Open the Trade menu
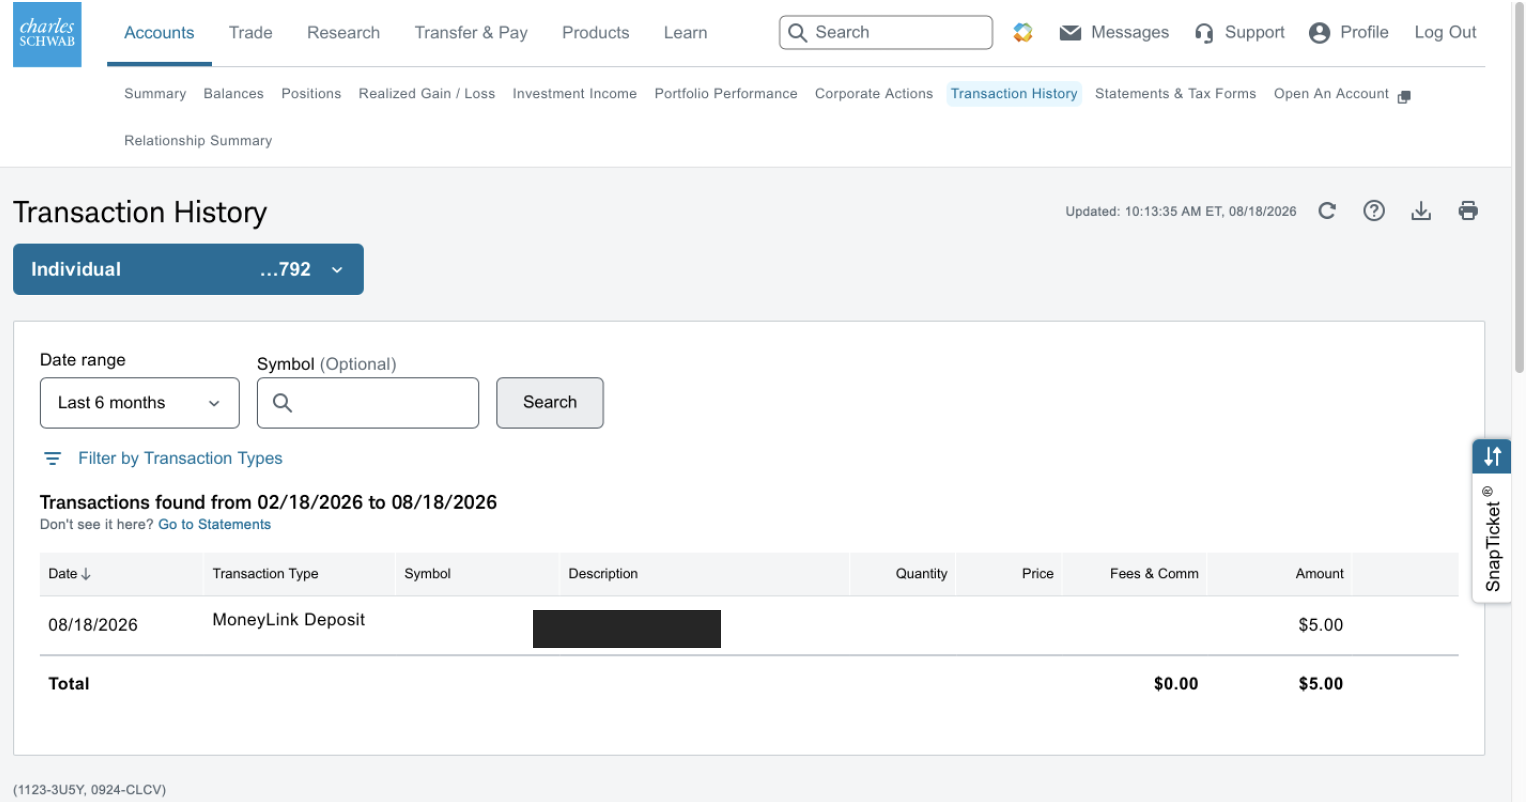Image resolution: width=1530 pixels, height=802 pixels. (251, 33)
